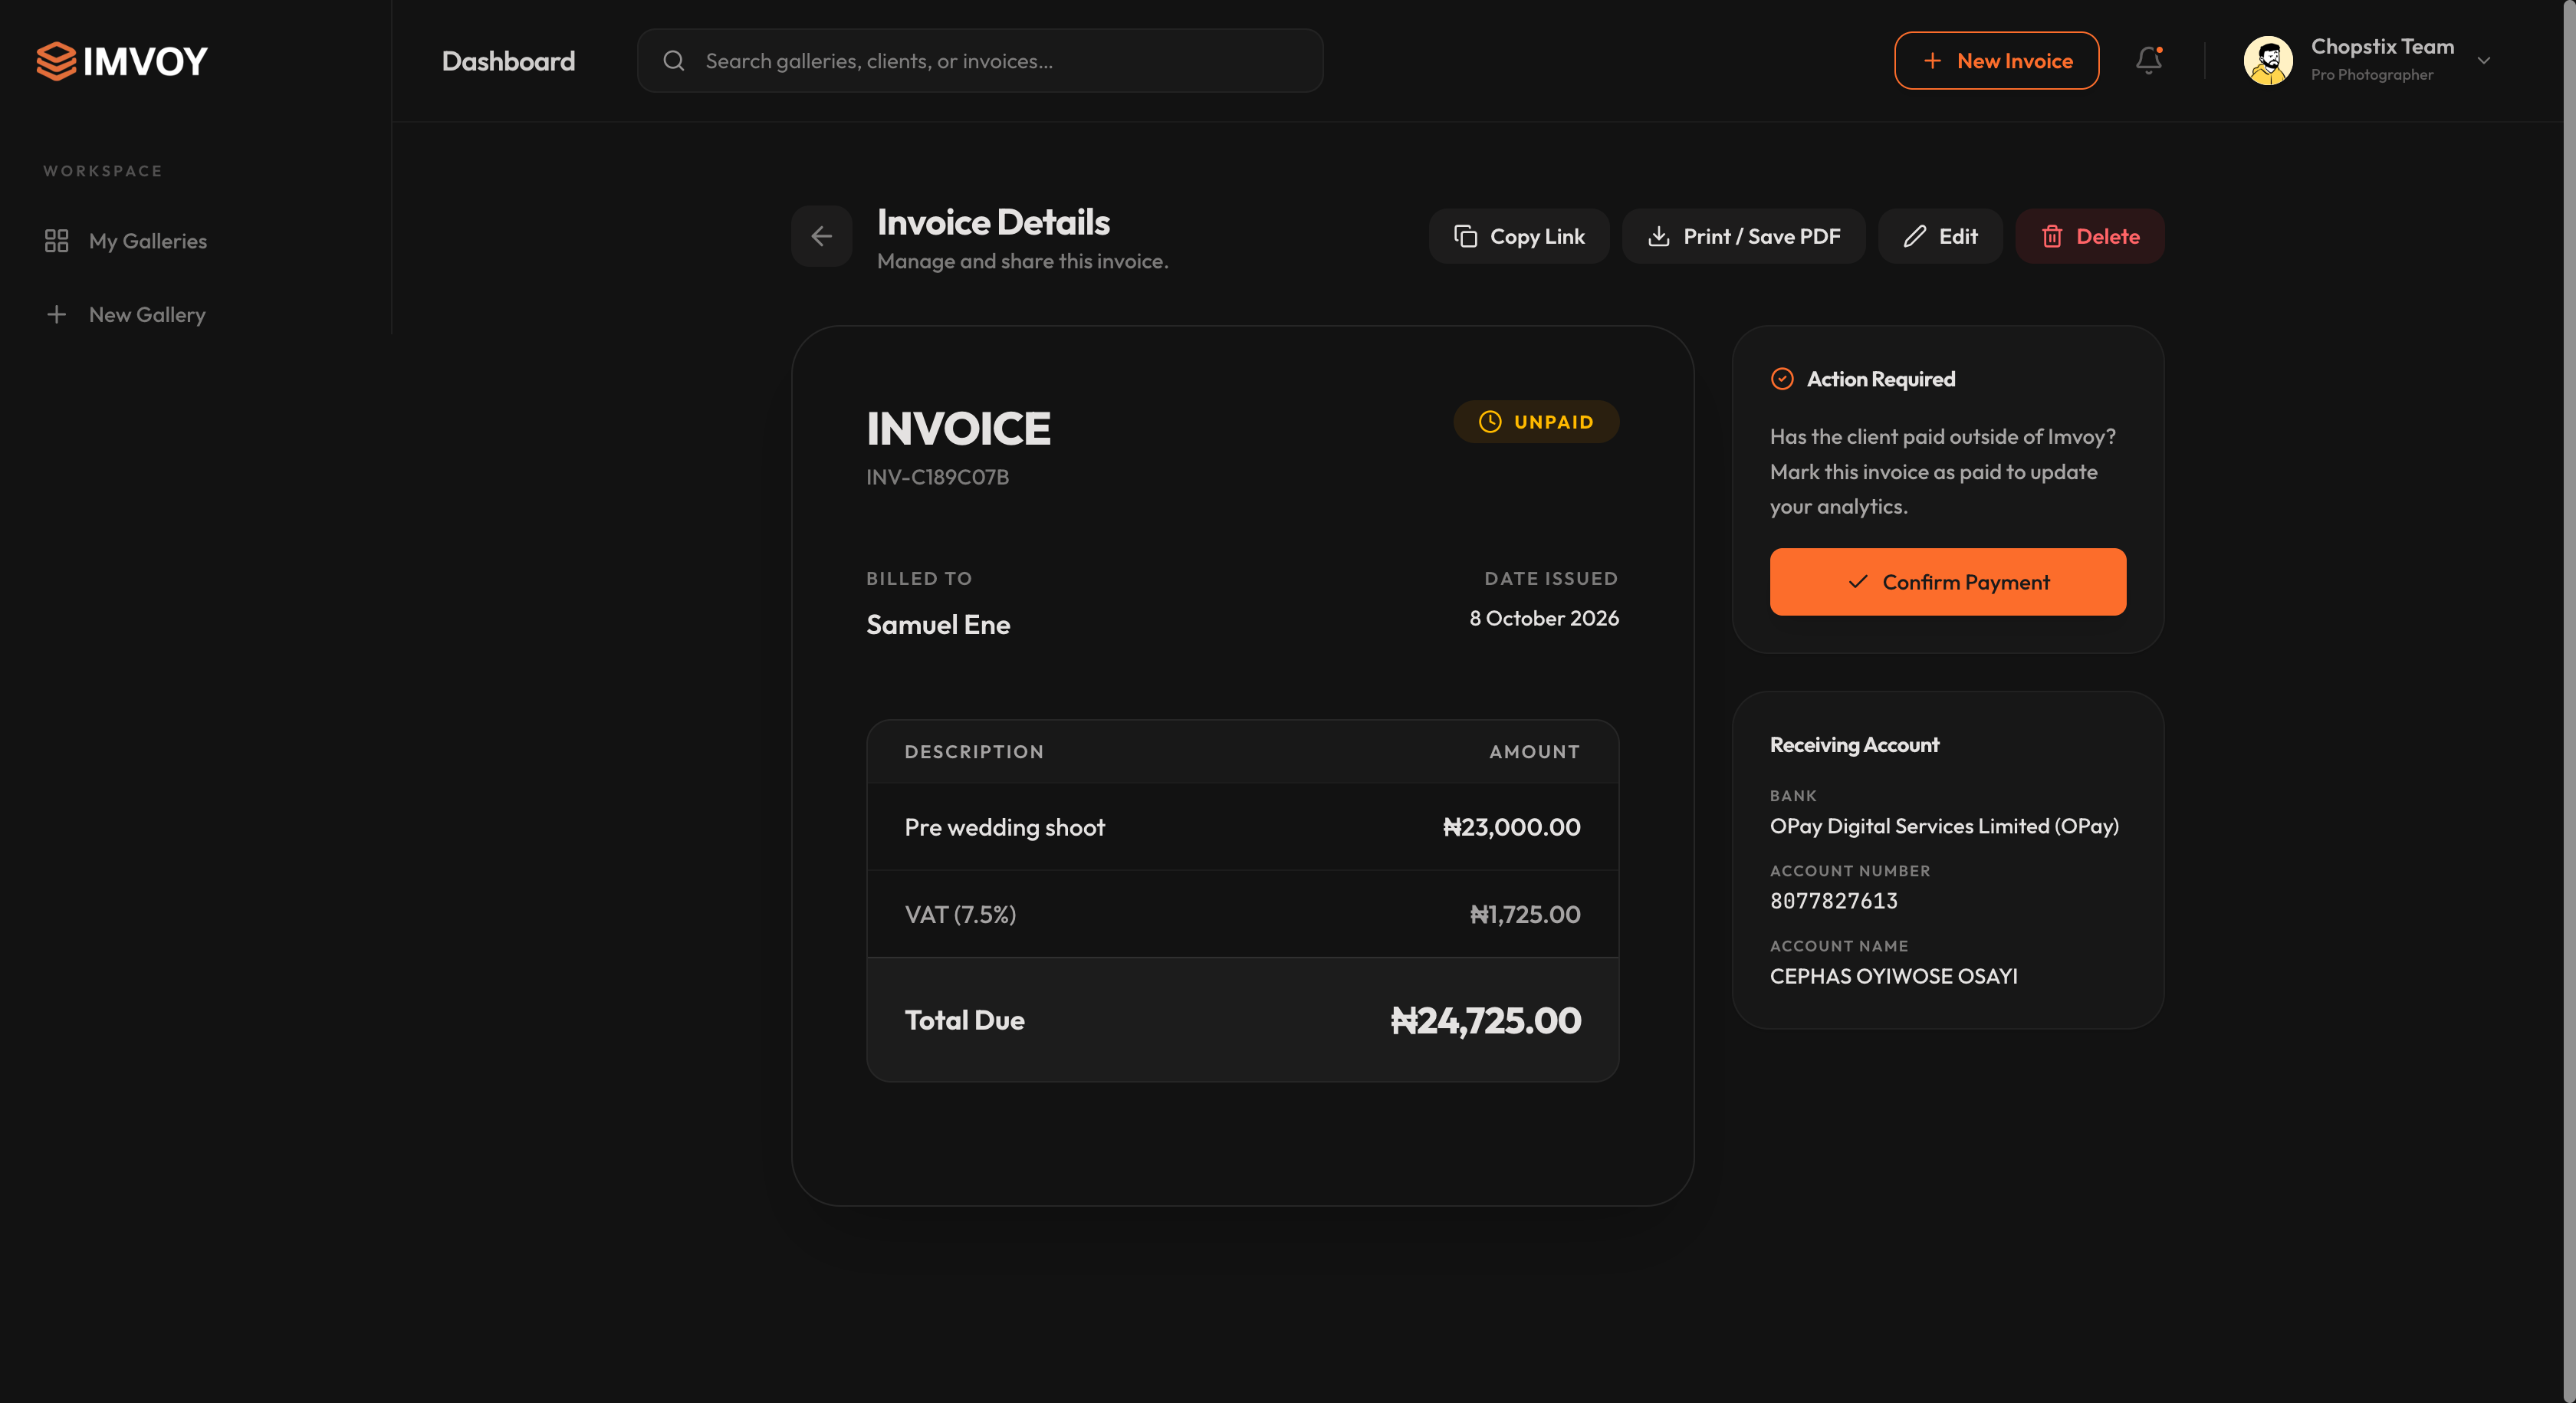
Task: Click the VAT (7.5%) row label
Action: (x=960, y=914)
